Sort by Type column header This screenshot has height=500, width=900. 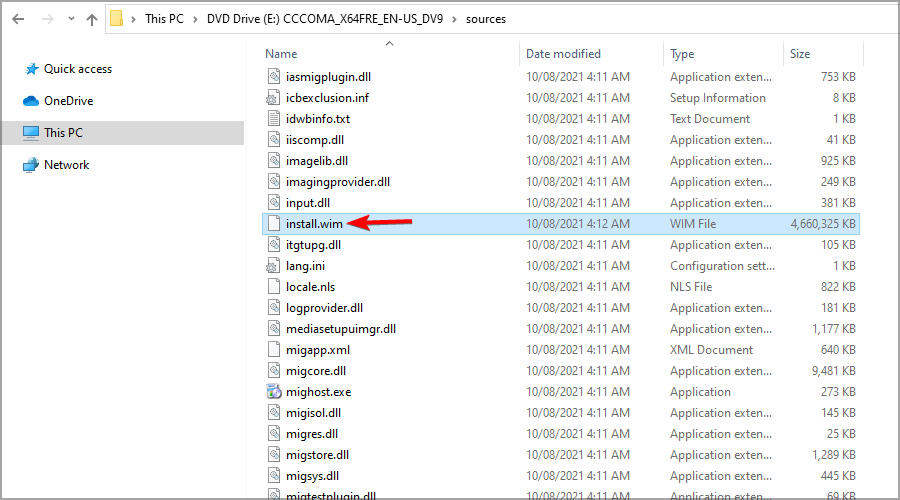(x=683, y=54)
